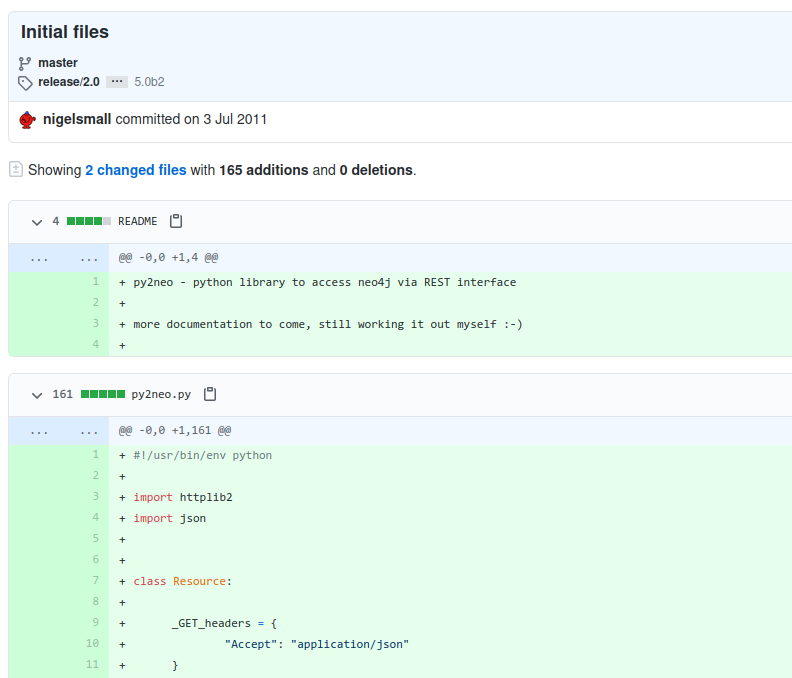Open the py2neo.py file name link
The height and width of the screenshot is (678, 792).
[x=161, y=394]
